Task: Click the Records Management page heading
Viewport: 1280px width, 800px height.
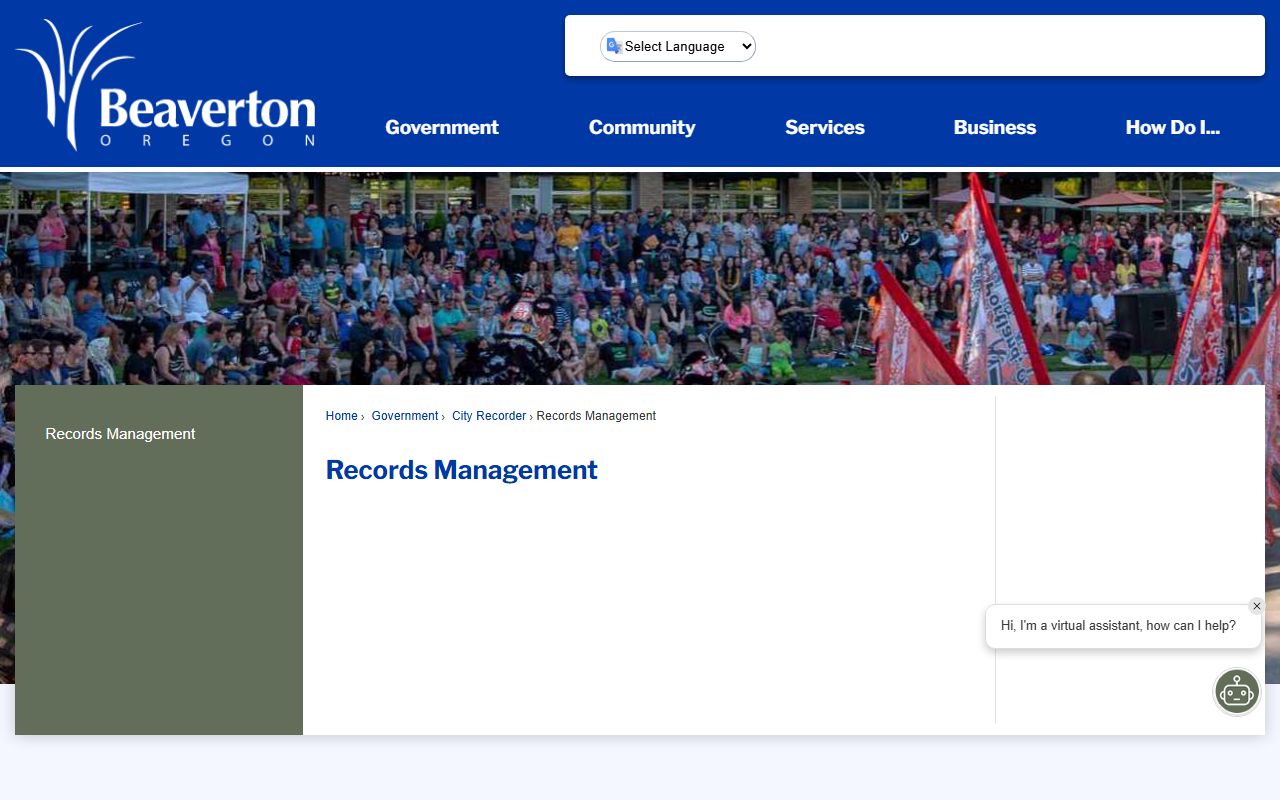Action: (x=462, y=470)
